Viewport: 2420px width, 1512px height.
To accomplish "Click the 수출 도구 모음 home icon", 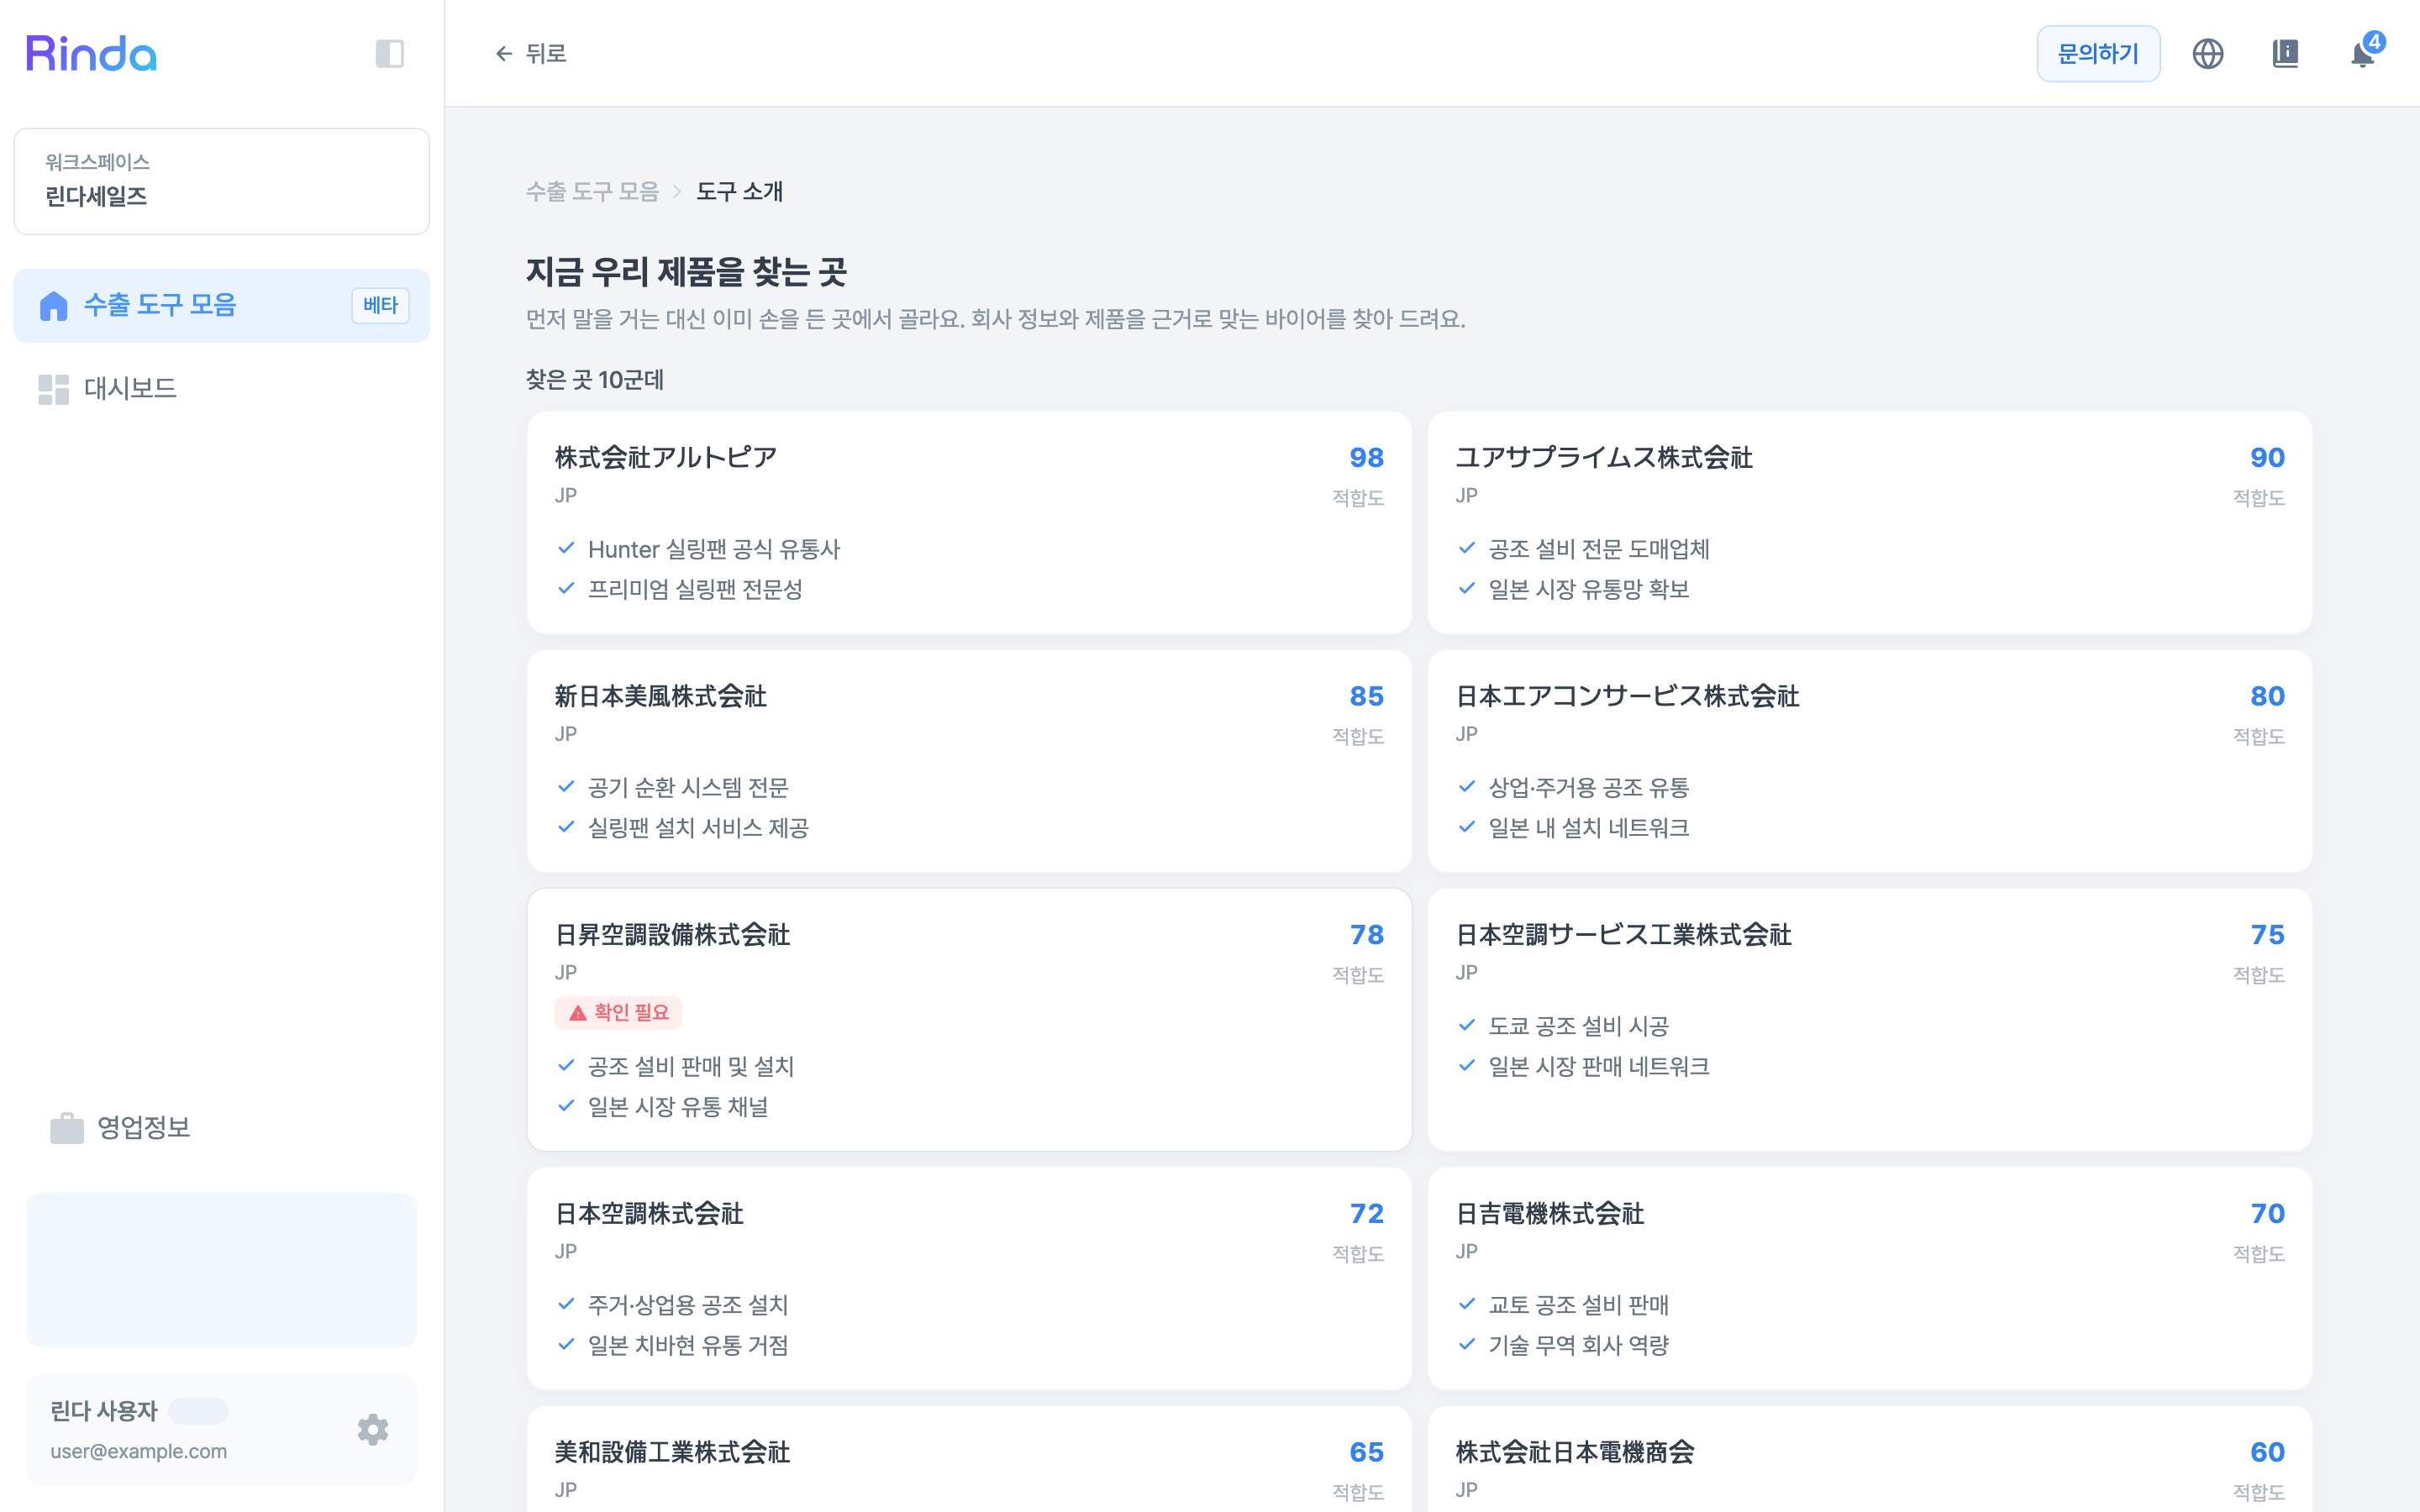I will pos(53,306).
